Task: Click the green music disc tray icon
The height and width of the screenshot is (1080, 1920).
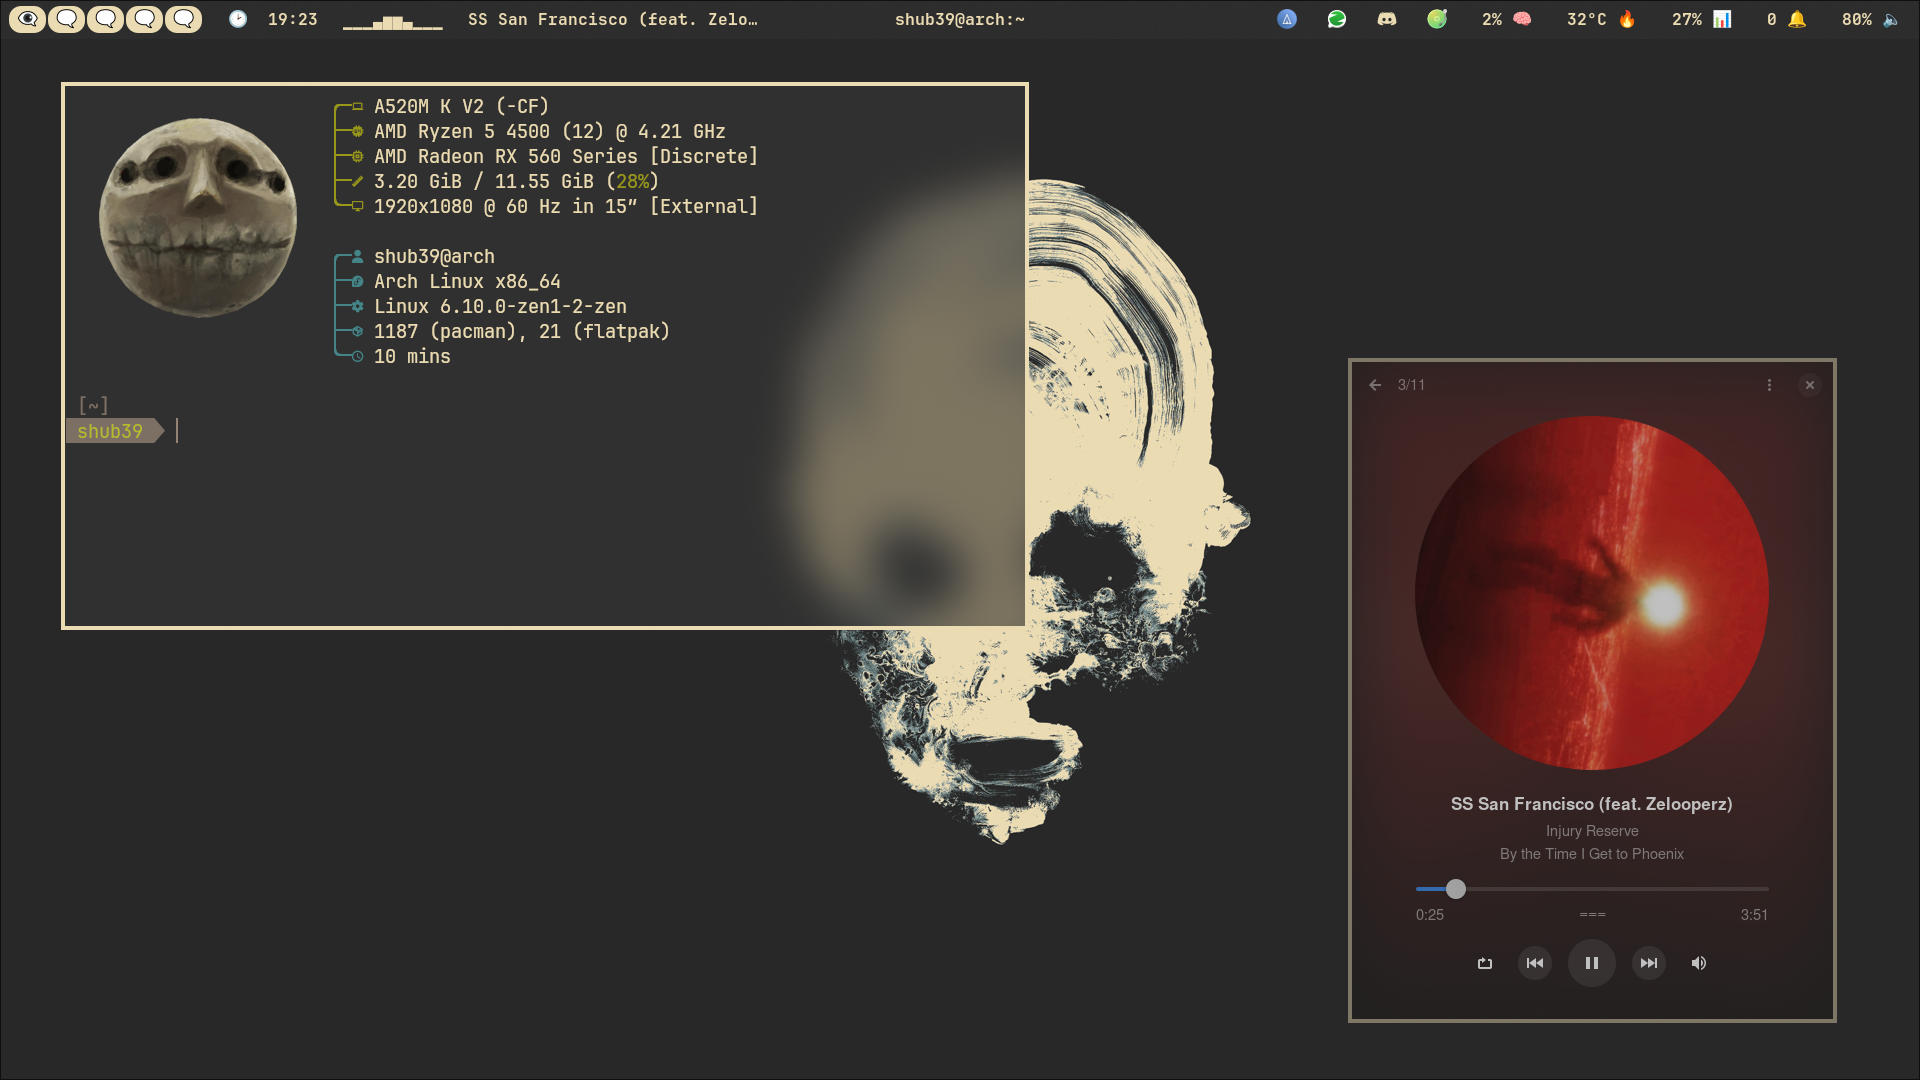Action: (1436, 19)
